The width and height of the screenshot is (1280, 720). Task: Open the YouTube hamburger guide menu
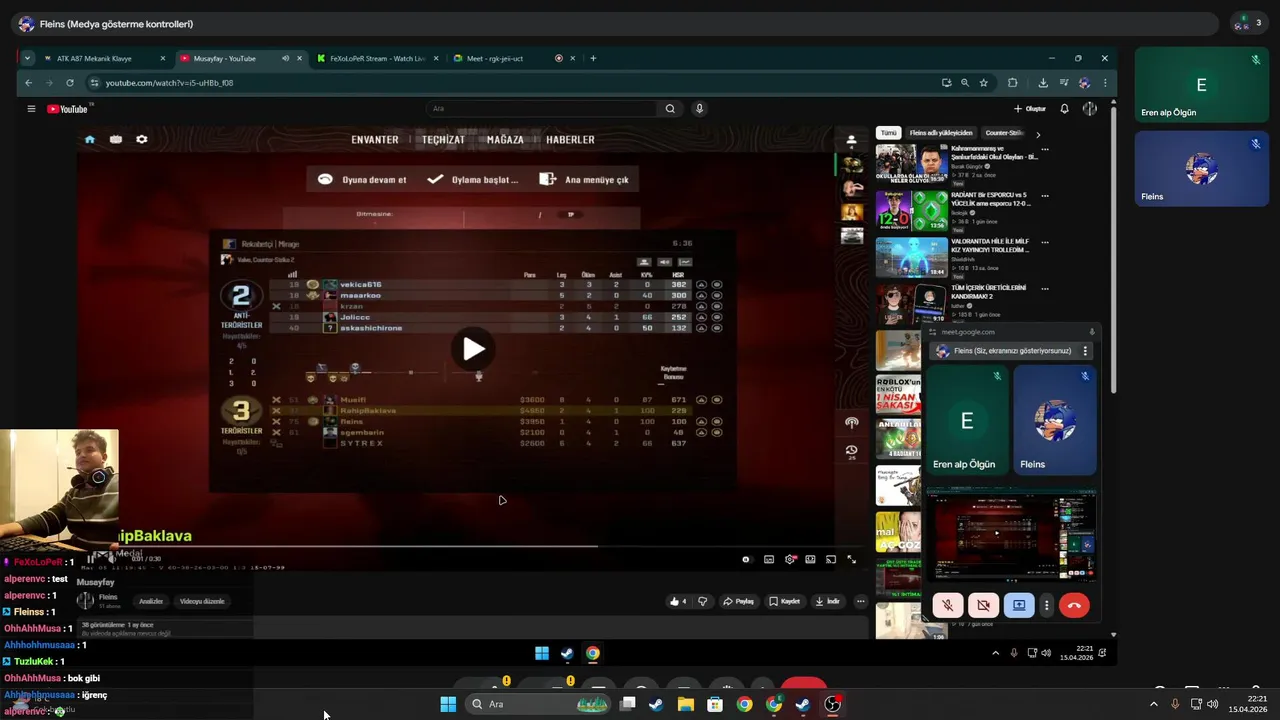tap(31, 109)
